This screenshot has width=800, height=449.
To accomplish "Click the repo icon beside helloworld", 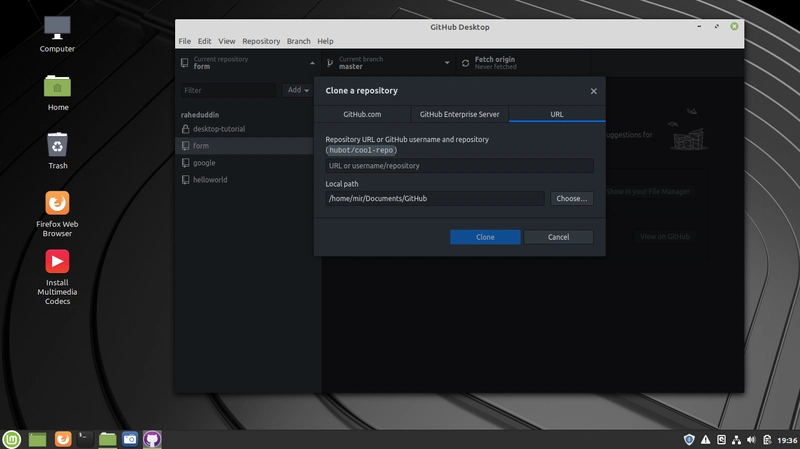I will (185, 180).
